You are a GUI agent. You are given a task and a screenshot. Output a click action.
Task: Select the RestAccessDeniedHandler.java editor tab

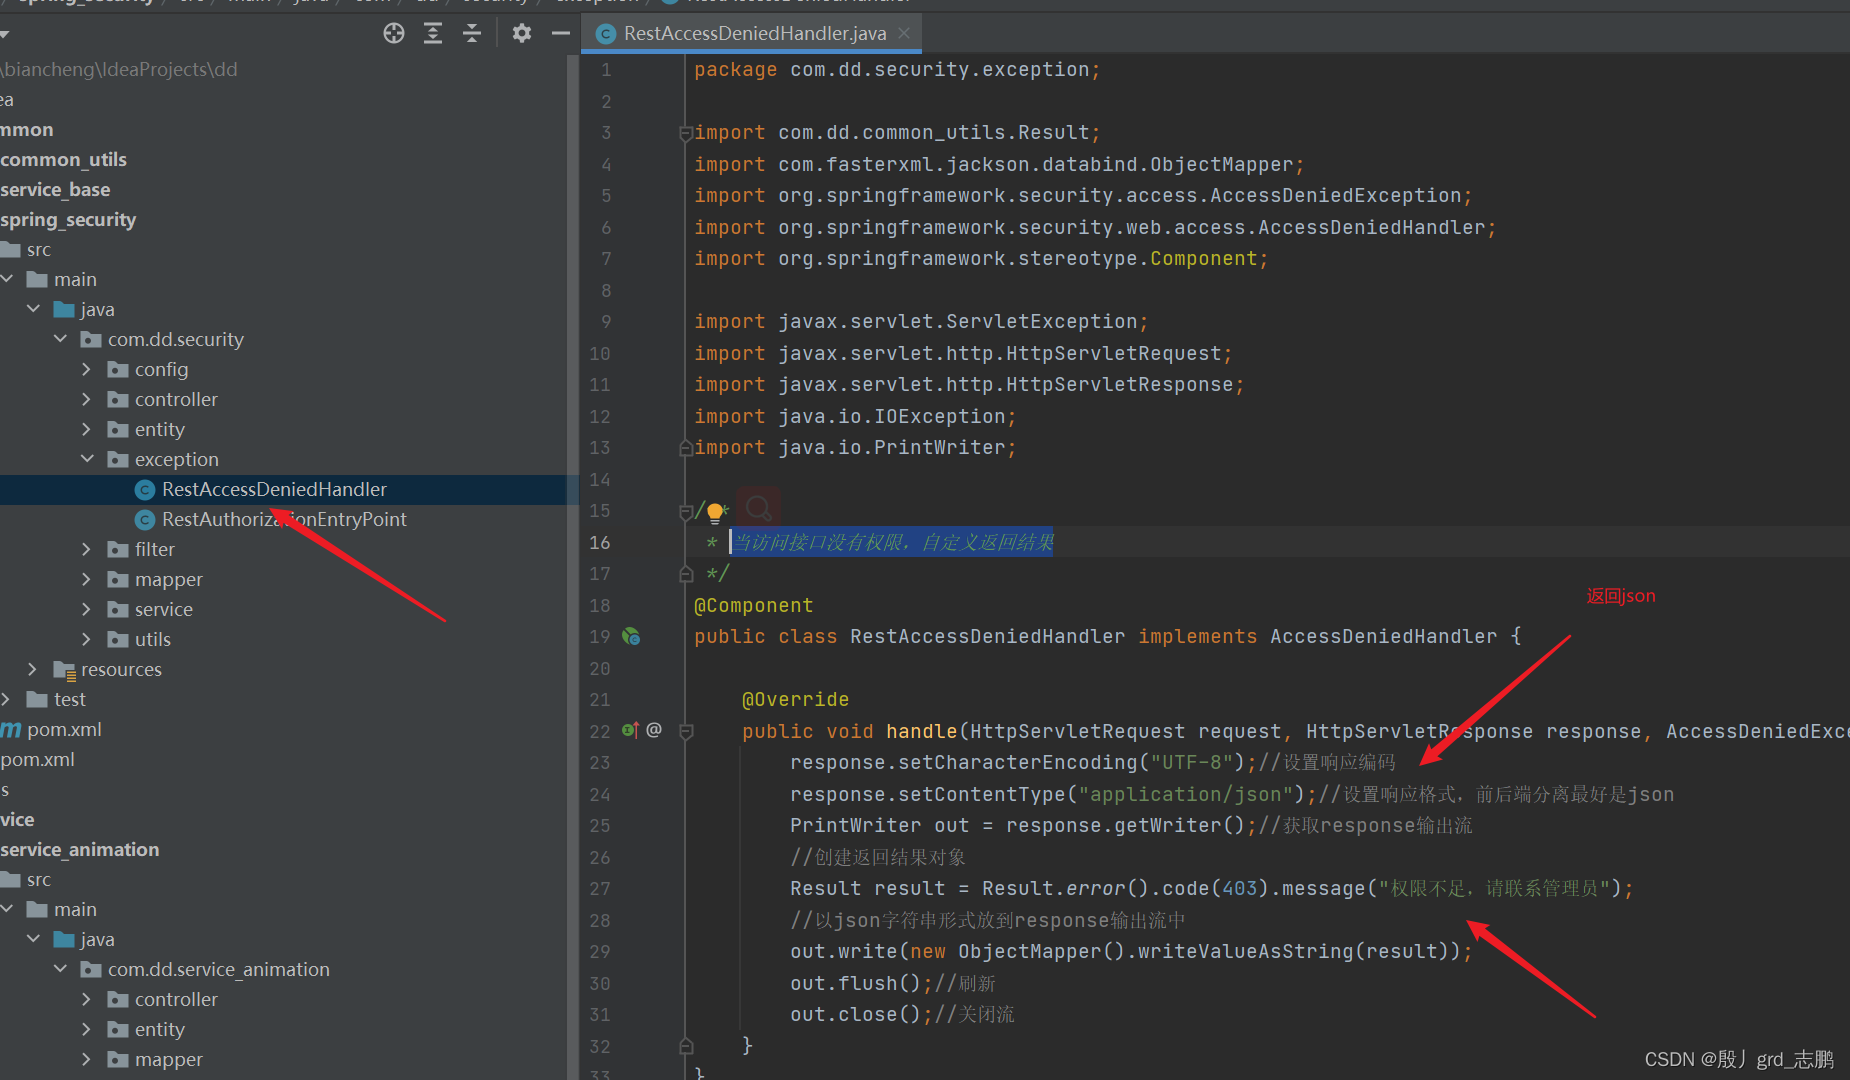754,33
